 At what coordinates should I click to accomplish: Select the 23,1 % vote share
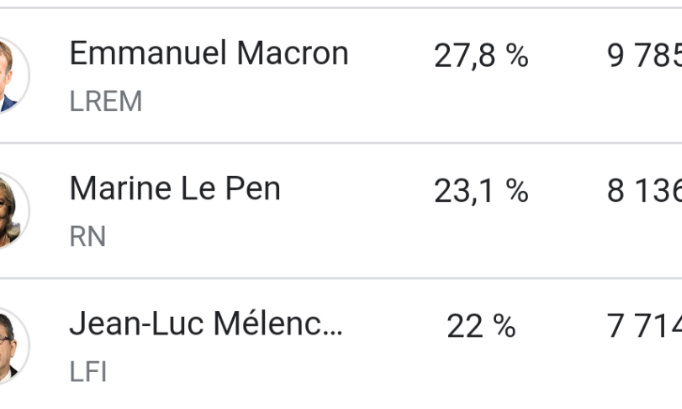(x=480, y=191)
